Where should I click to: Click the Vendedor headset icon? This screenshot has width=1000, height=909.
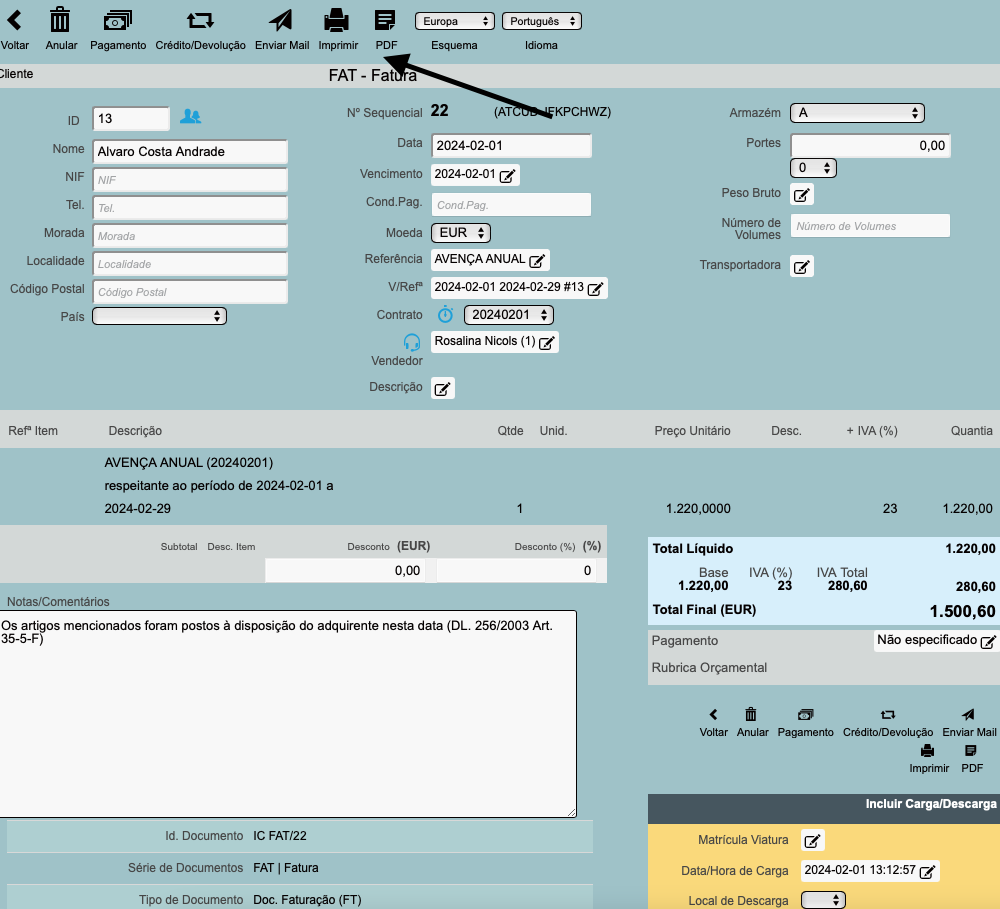pos(412,343)
